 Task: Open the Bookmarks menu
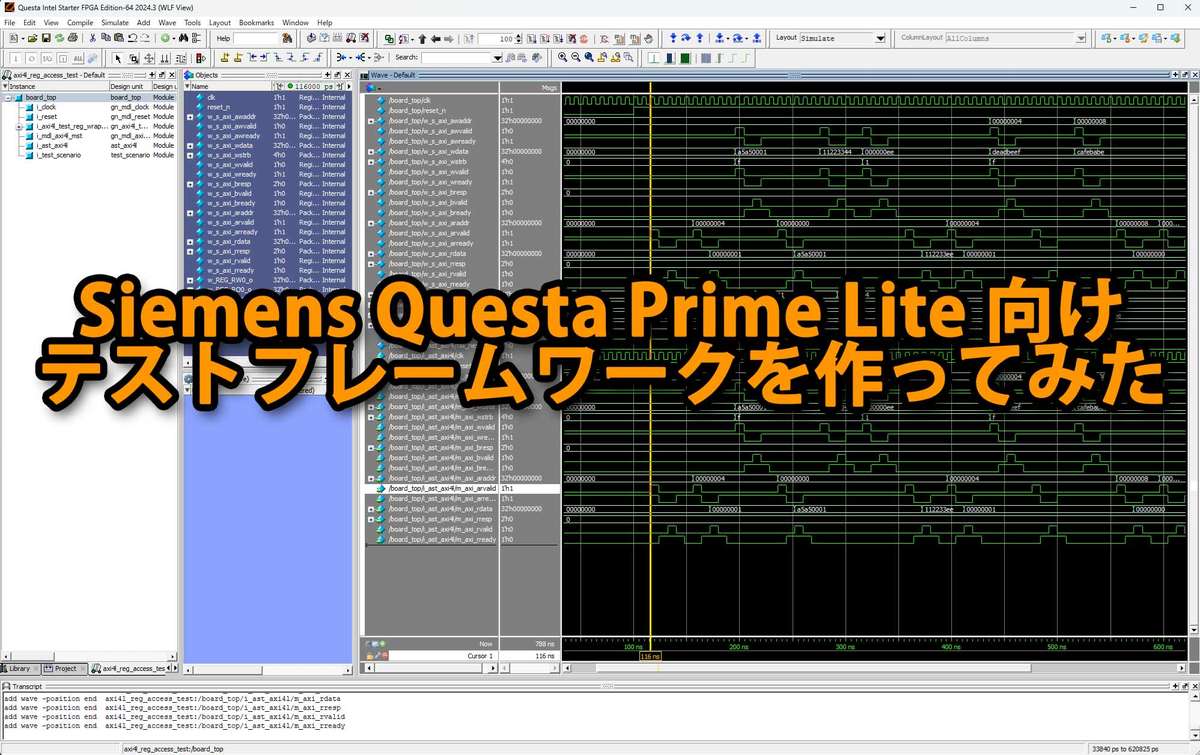[256, 22]
